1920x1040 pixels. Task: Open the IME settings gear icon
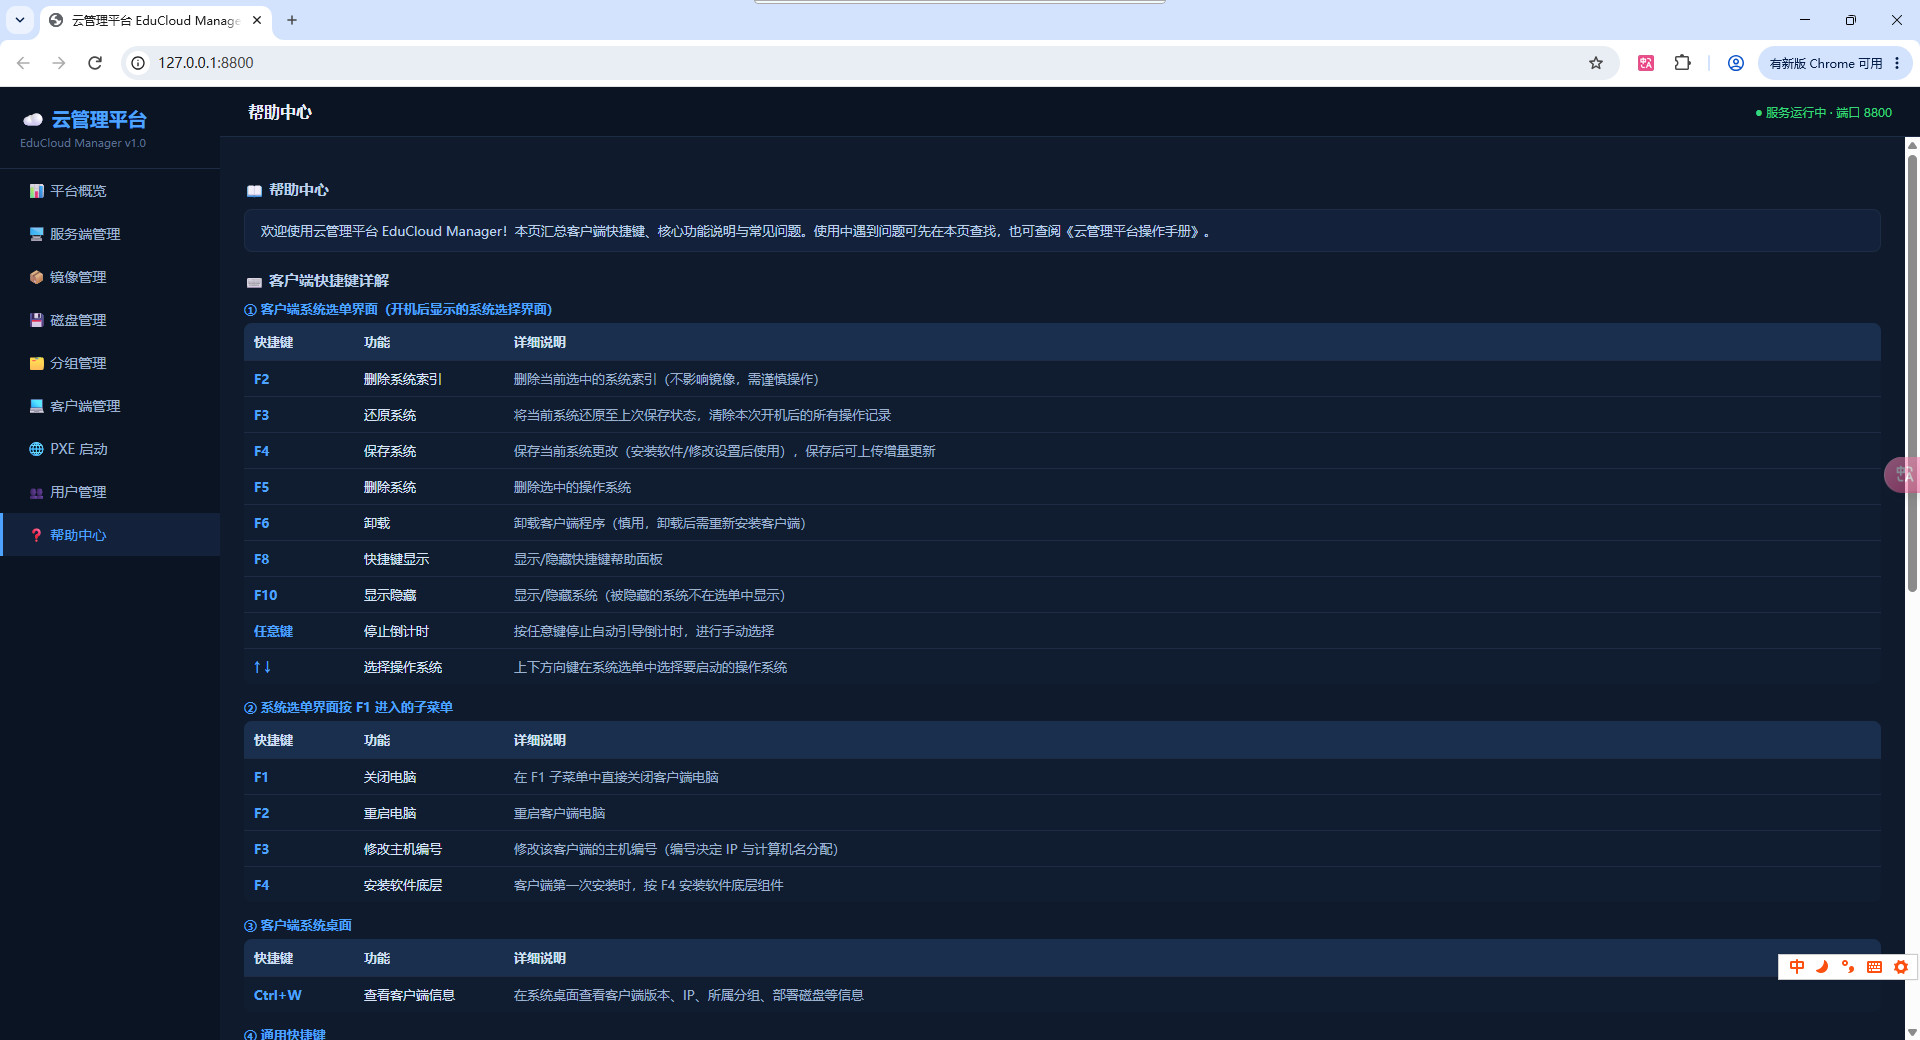(x=1901, y=967)
